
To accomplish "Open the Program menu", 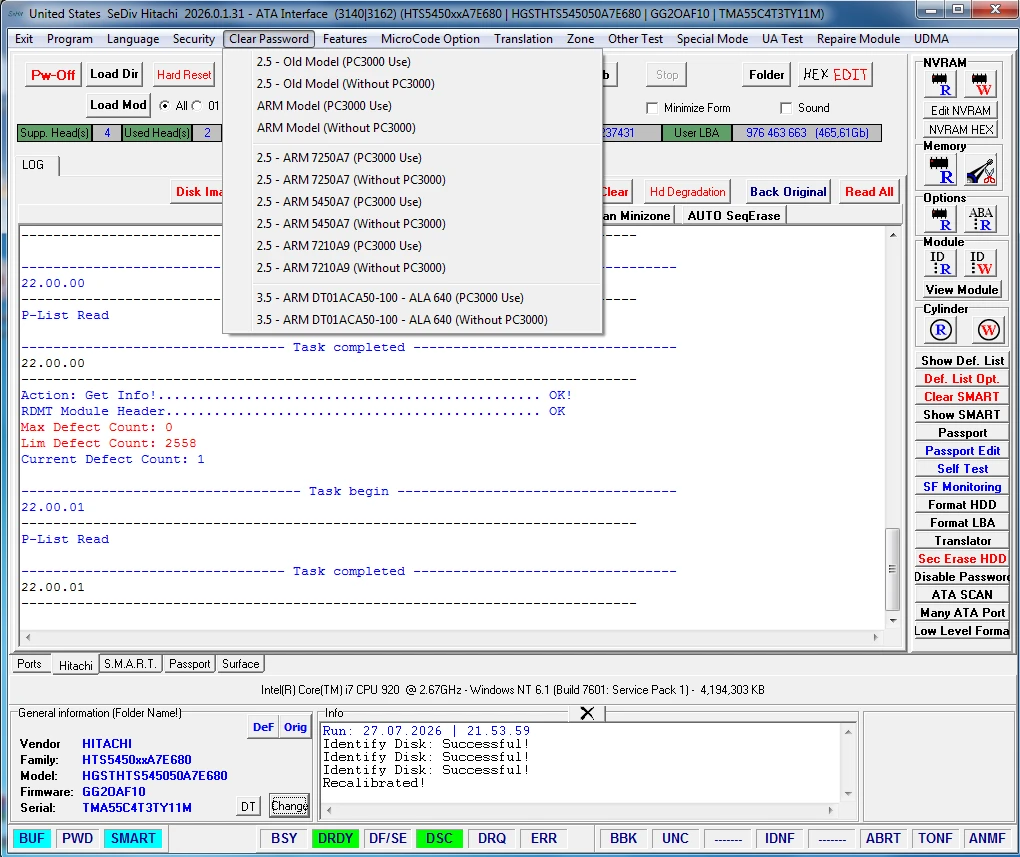I will pos(70,39).
